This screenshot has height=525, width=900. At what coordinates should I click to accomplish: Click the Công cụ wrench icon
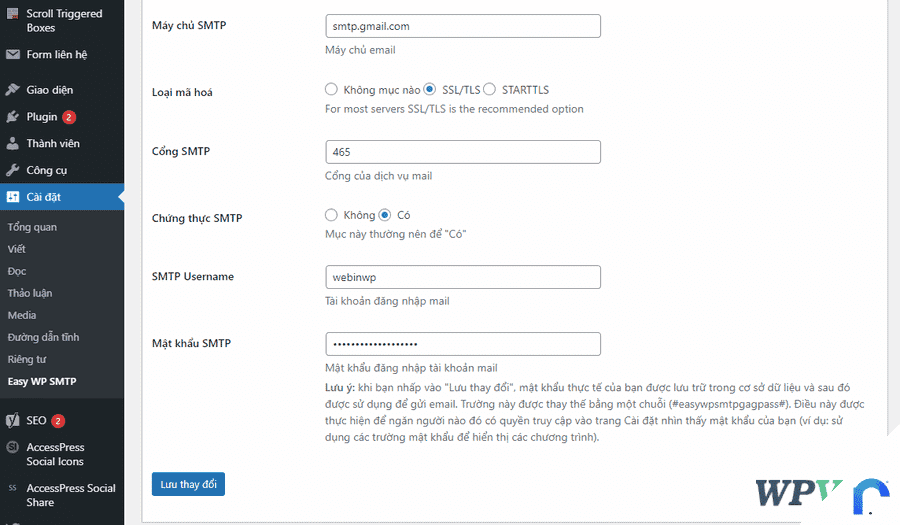(13, 170)
